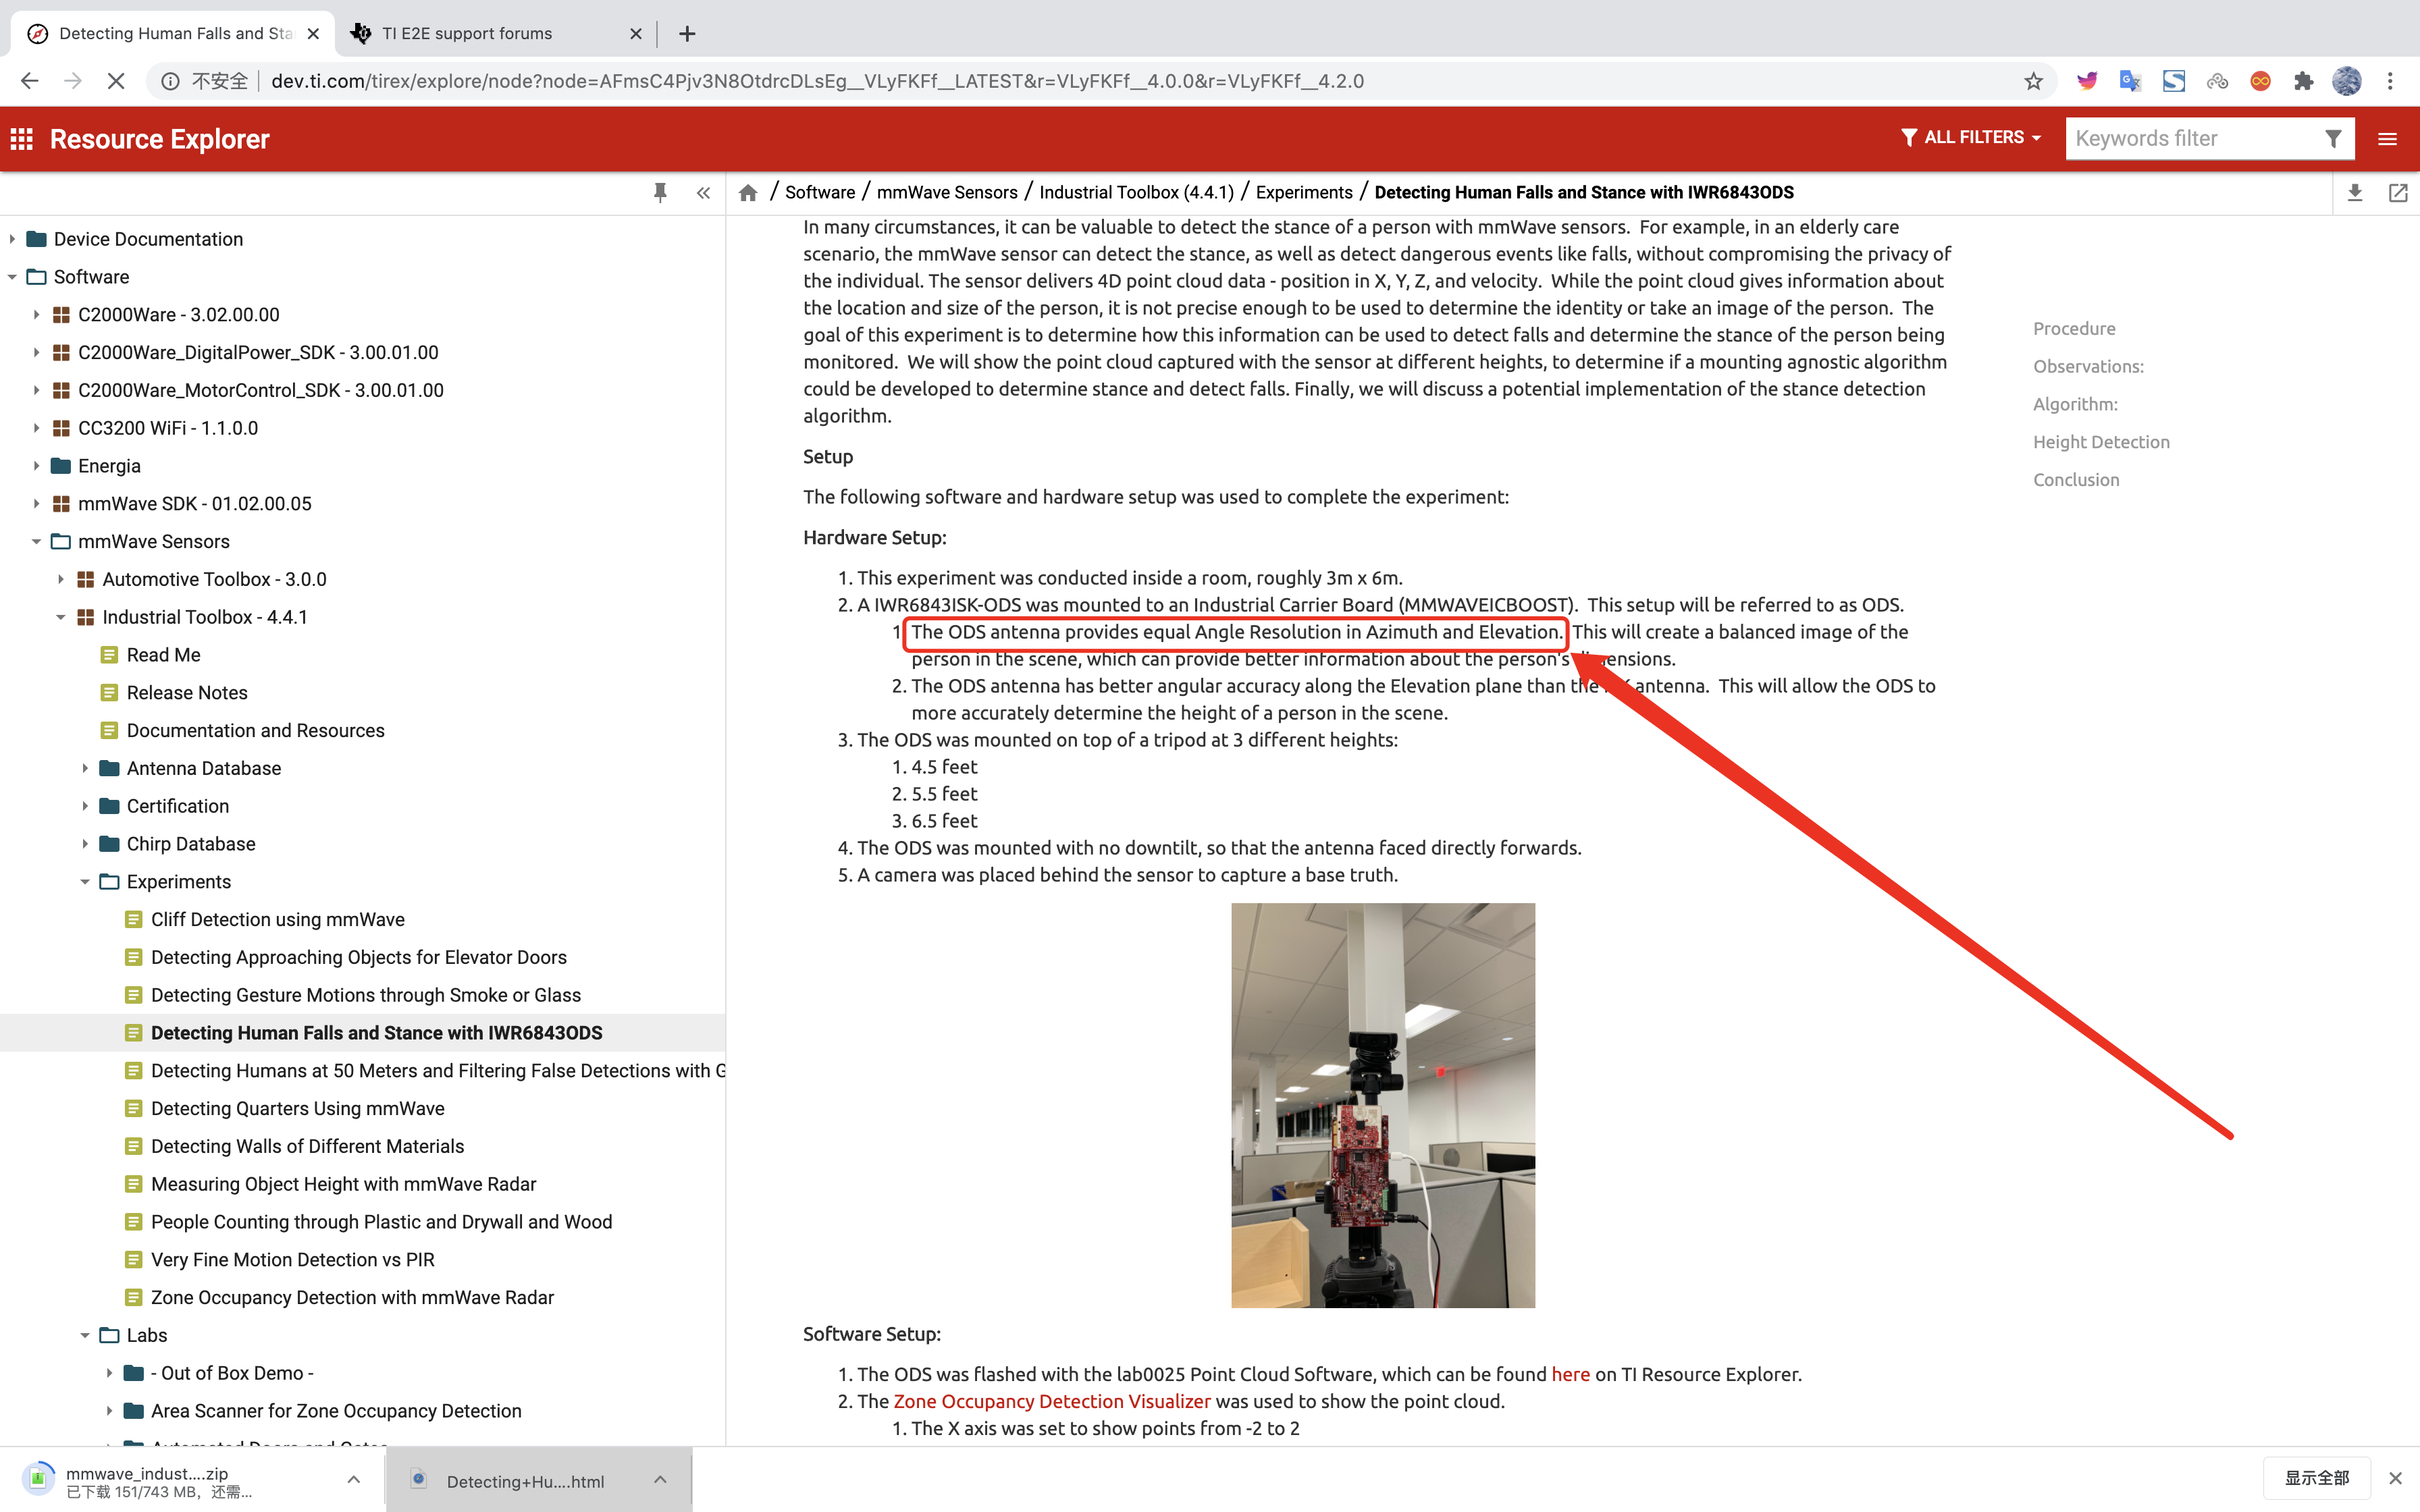The width and height of the screenshot is (2420, 1512).
Task: Jump to the Height Detection section
Action: click(x=2101, y=442)
